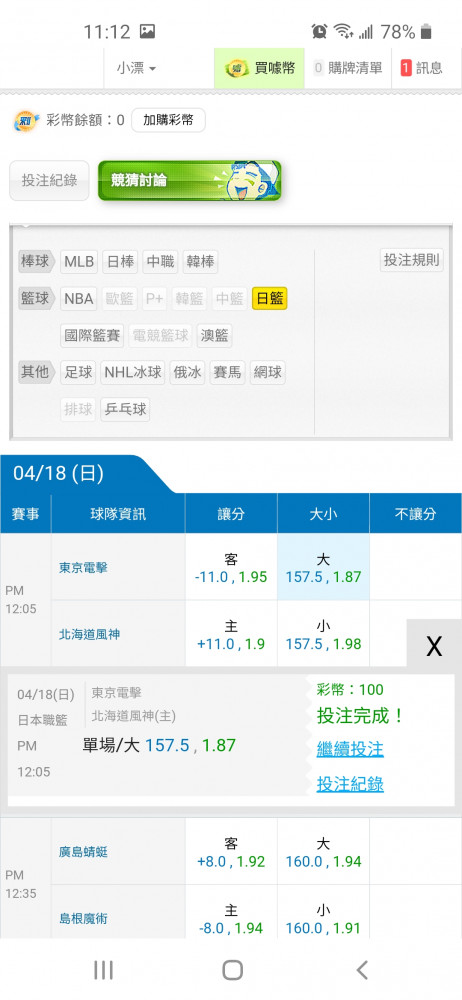The image size is (462, 1000).
Task: Open the 購牌清單 cart list
Action: 348,68
